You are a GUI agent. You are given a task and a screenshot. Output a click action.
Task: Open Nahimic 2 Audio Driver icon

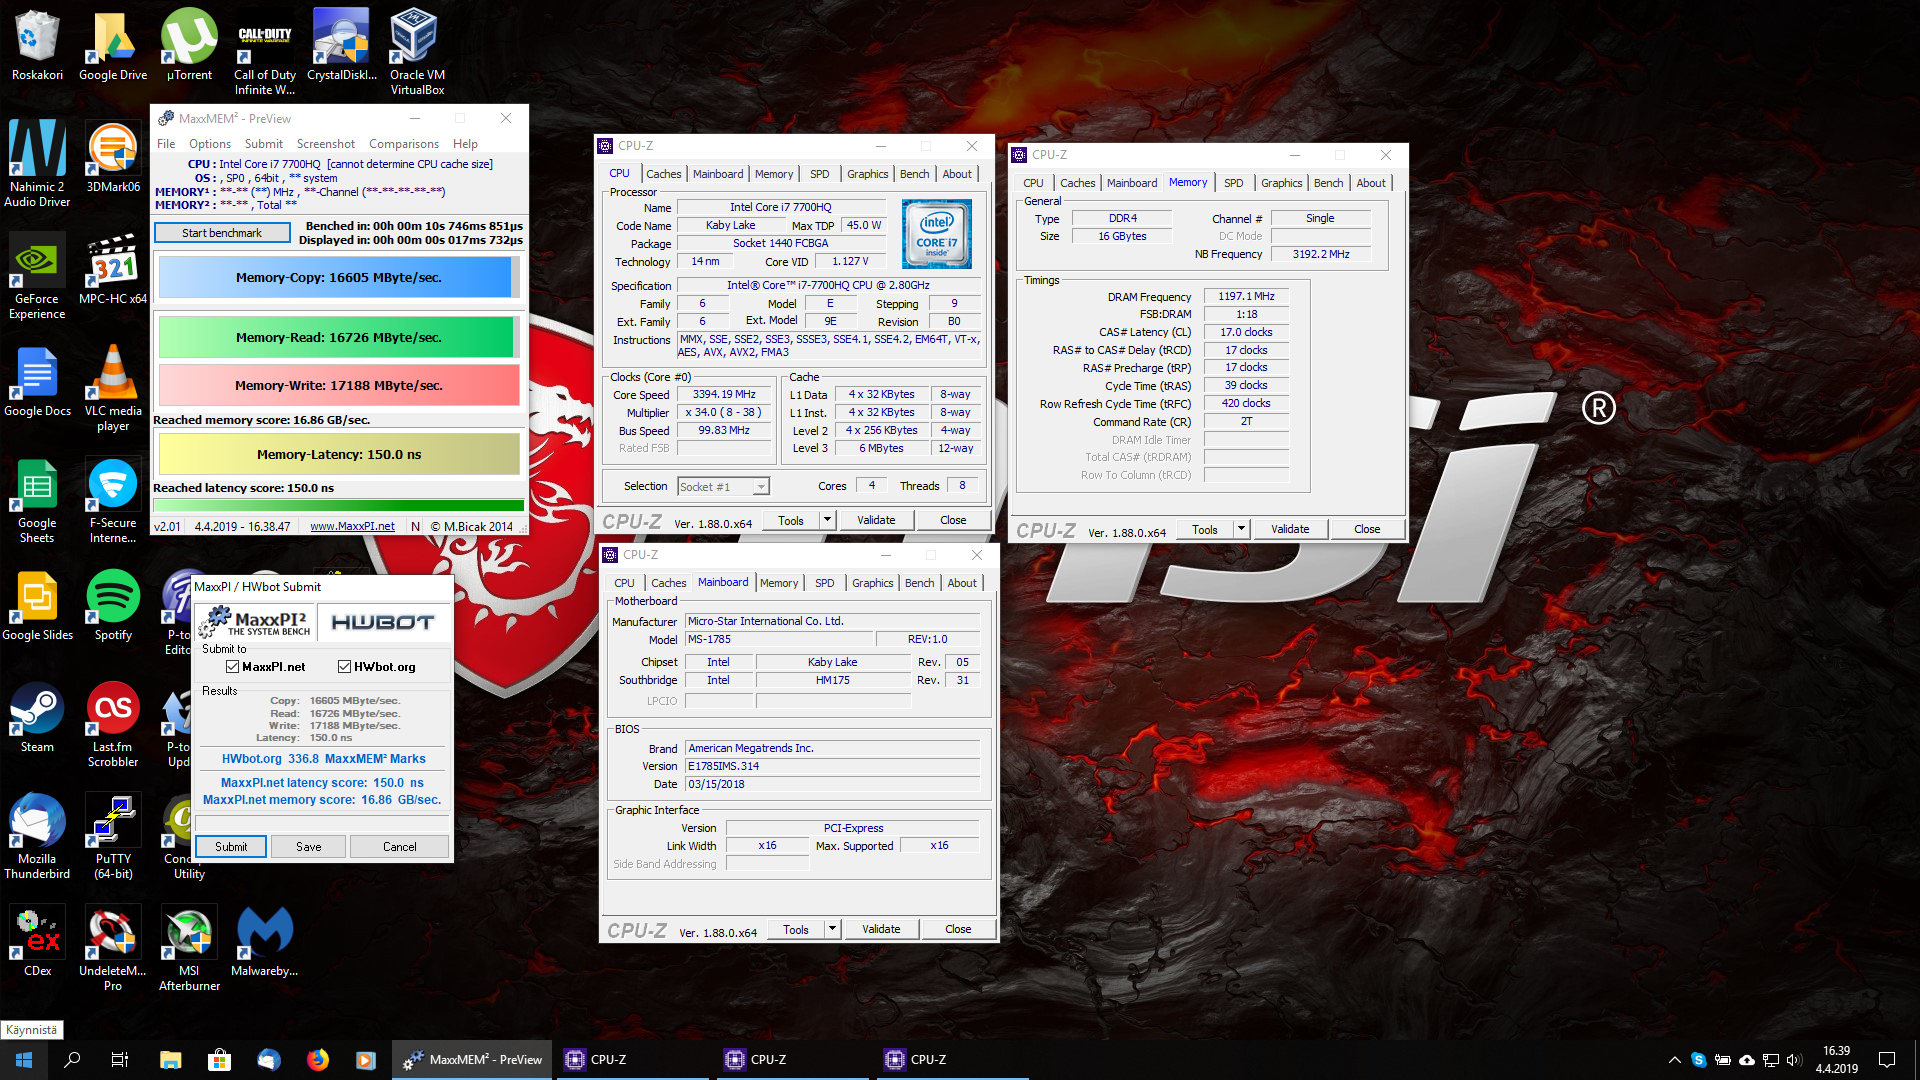click(x=37, y=165)
